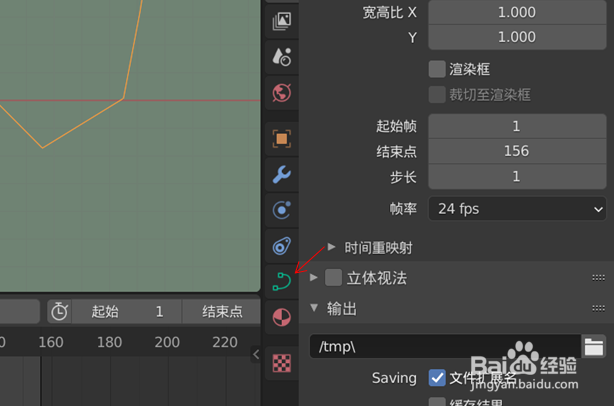Open the 帧率 24 fps dropdown
Viewport: 614px width, 406px height.
point(517,209)
